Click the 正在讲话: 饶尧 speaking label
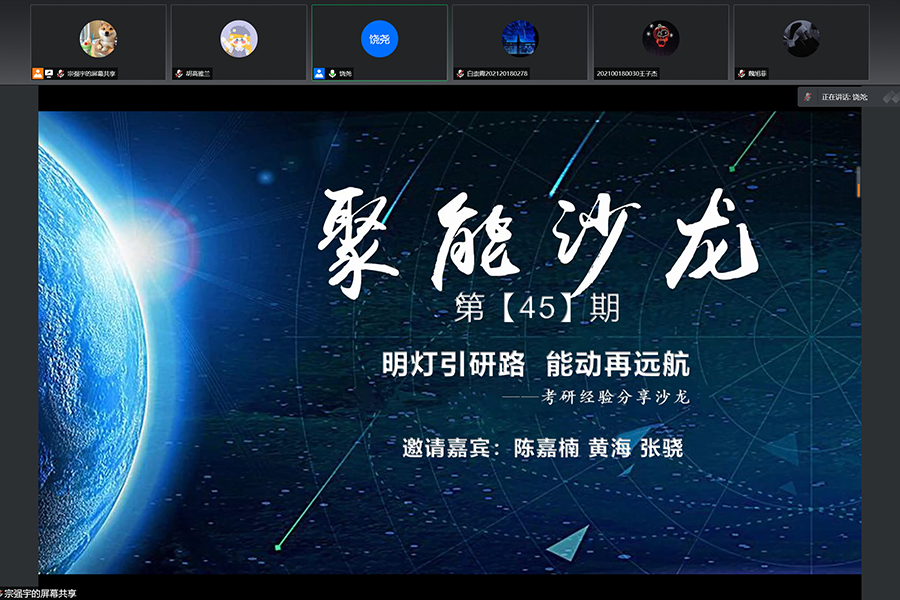900x600 pixels. [x=844, y=97]
